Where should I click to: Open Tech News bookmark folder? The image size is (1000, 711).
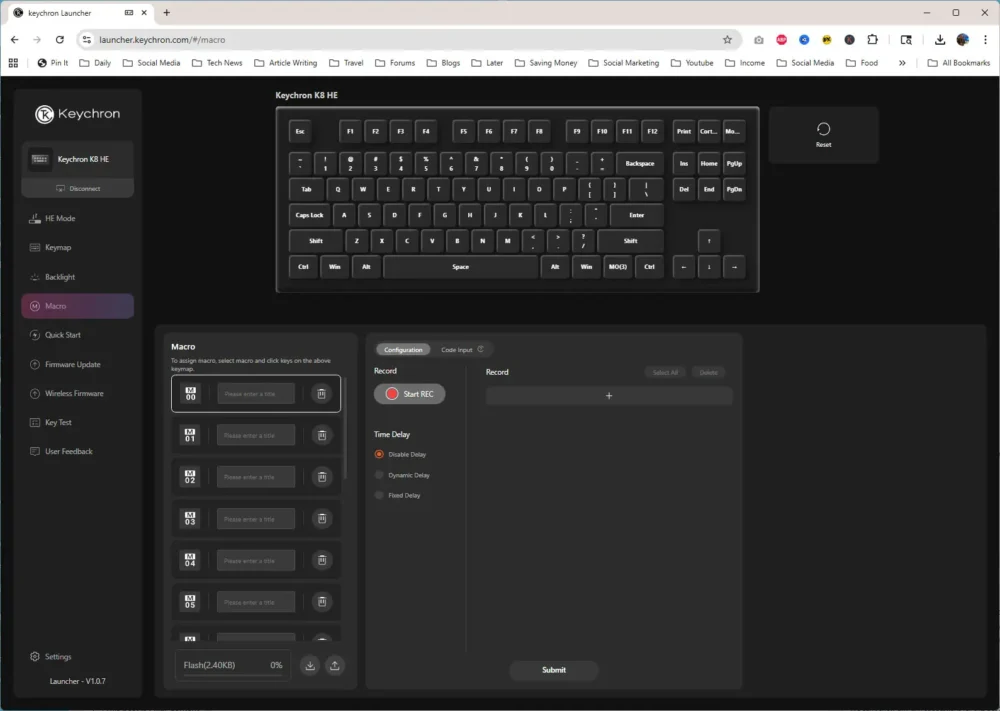coord(217,63)
